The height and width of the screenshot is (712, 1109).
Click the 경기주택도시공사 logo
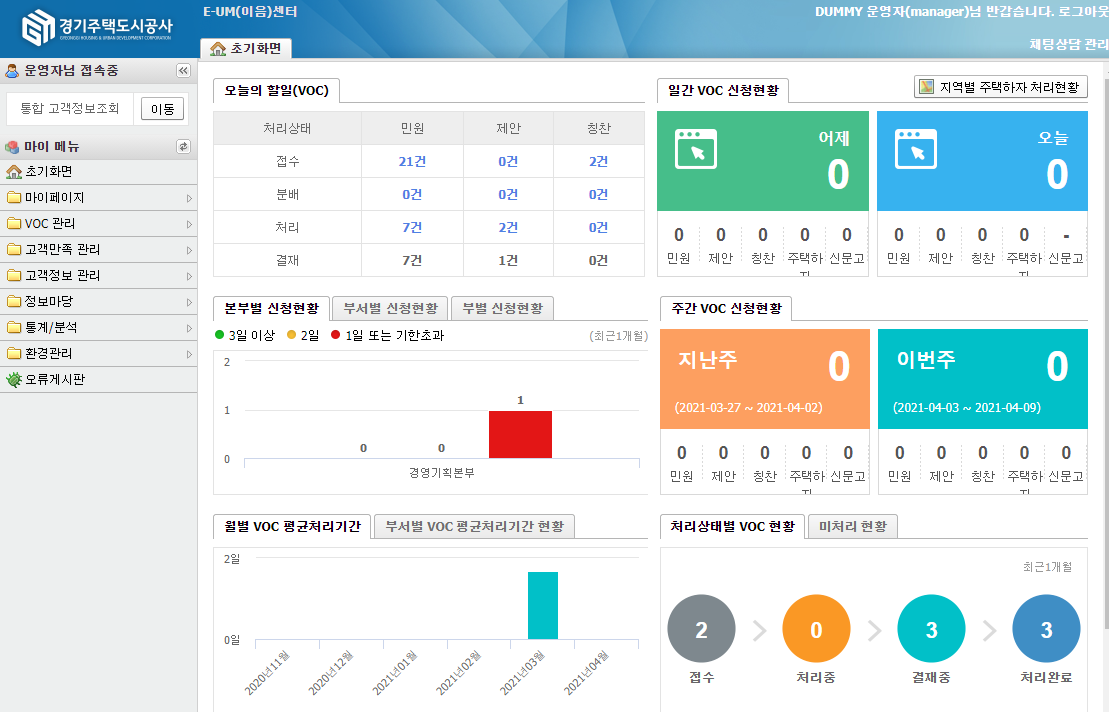pyautogui.click(x=96, y=28)
